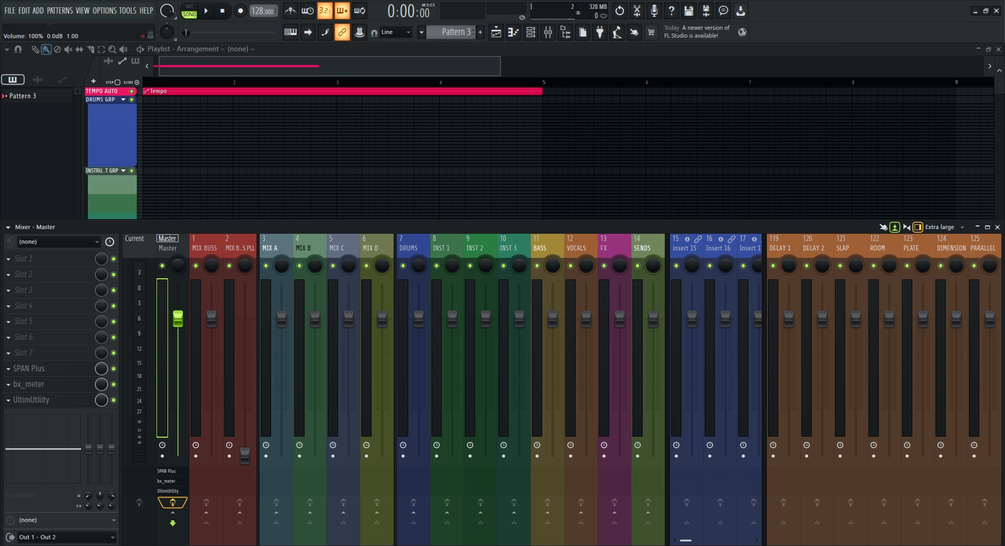
Task: Click the Undo history icon
Action: (x=619, y=11)
